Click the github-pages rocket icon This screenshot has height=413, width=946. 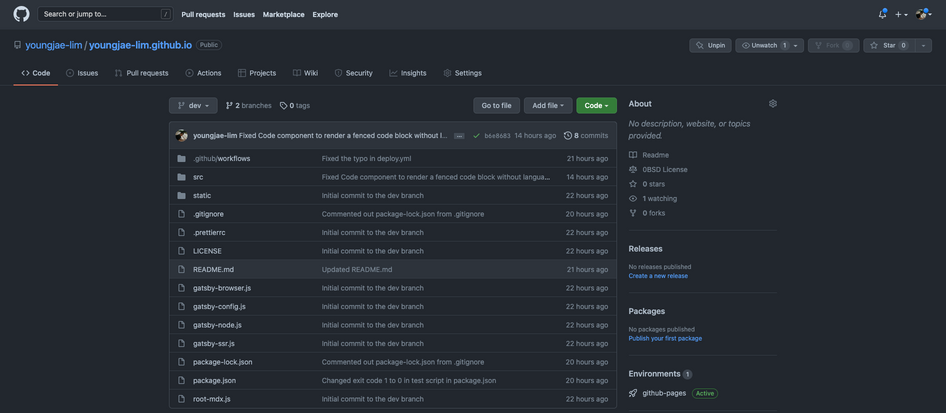tap(633, 393)
